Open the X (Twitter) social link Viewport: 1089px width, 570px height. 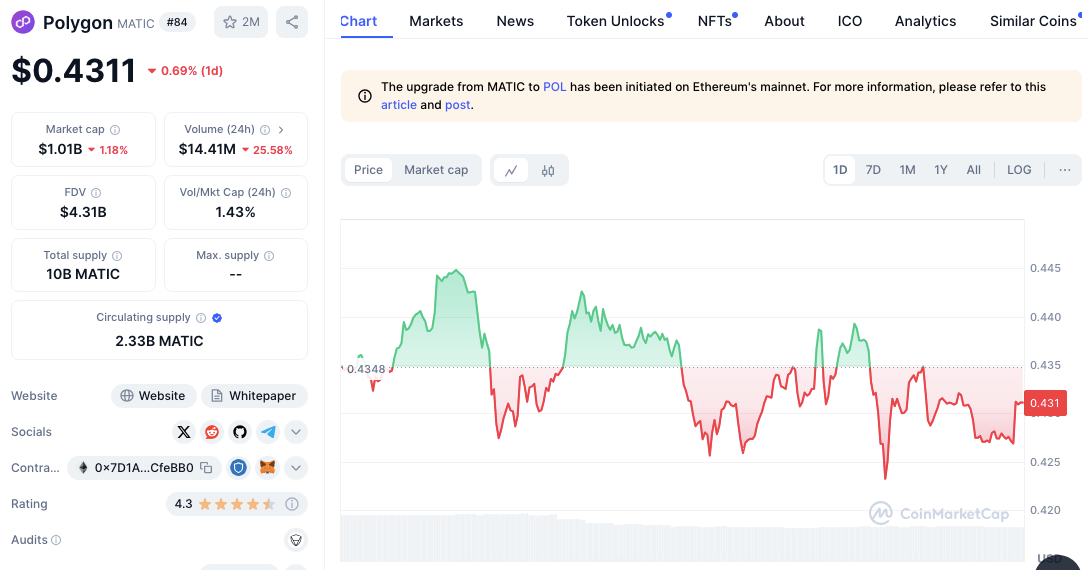(x=183, y=432)
